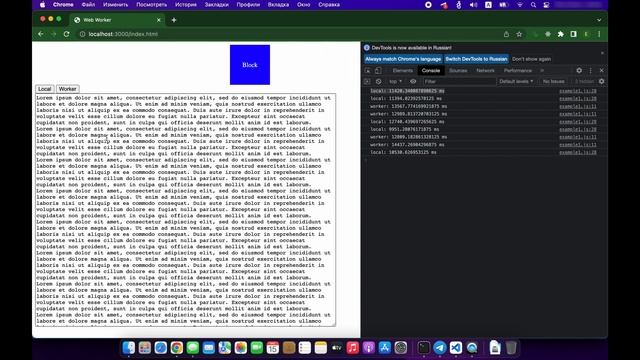Screen dimensions: 640x360
Task: Open Music app from the Dock
Action: pyautogui.click(x=352, y=348)
